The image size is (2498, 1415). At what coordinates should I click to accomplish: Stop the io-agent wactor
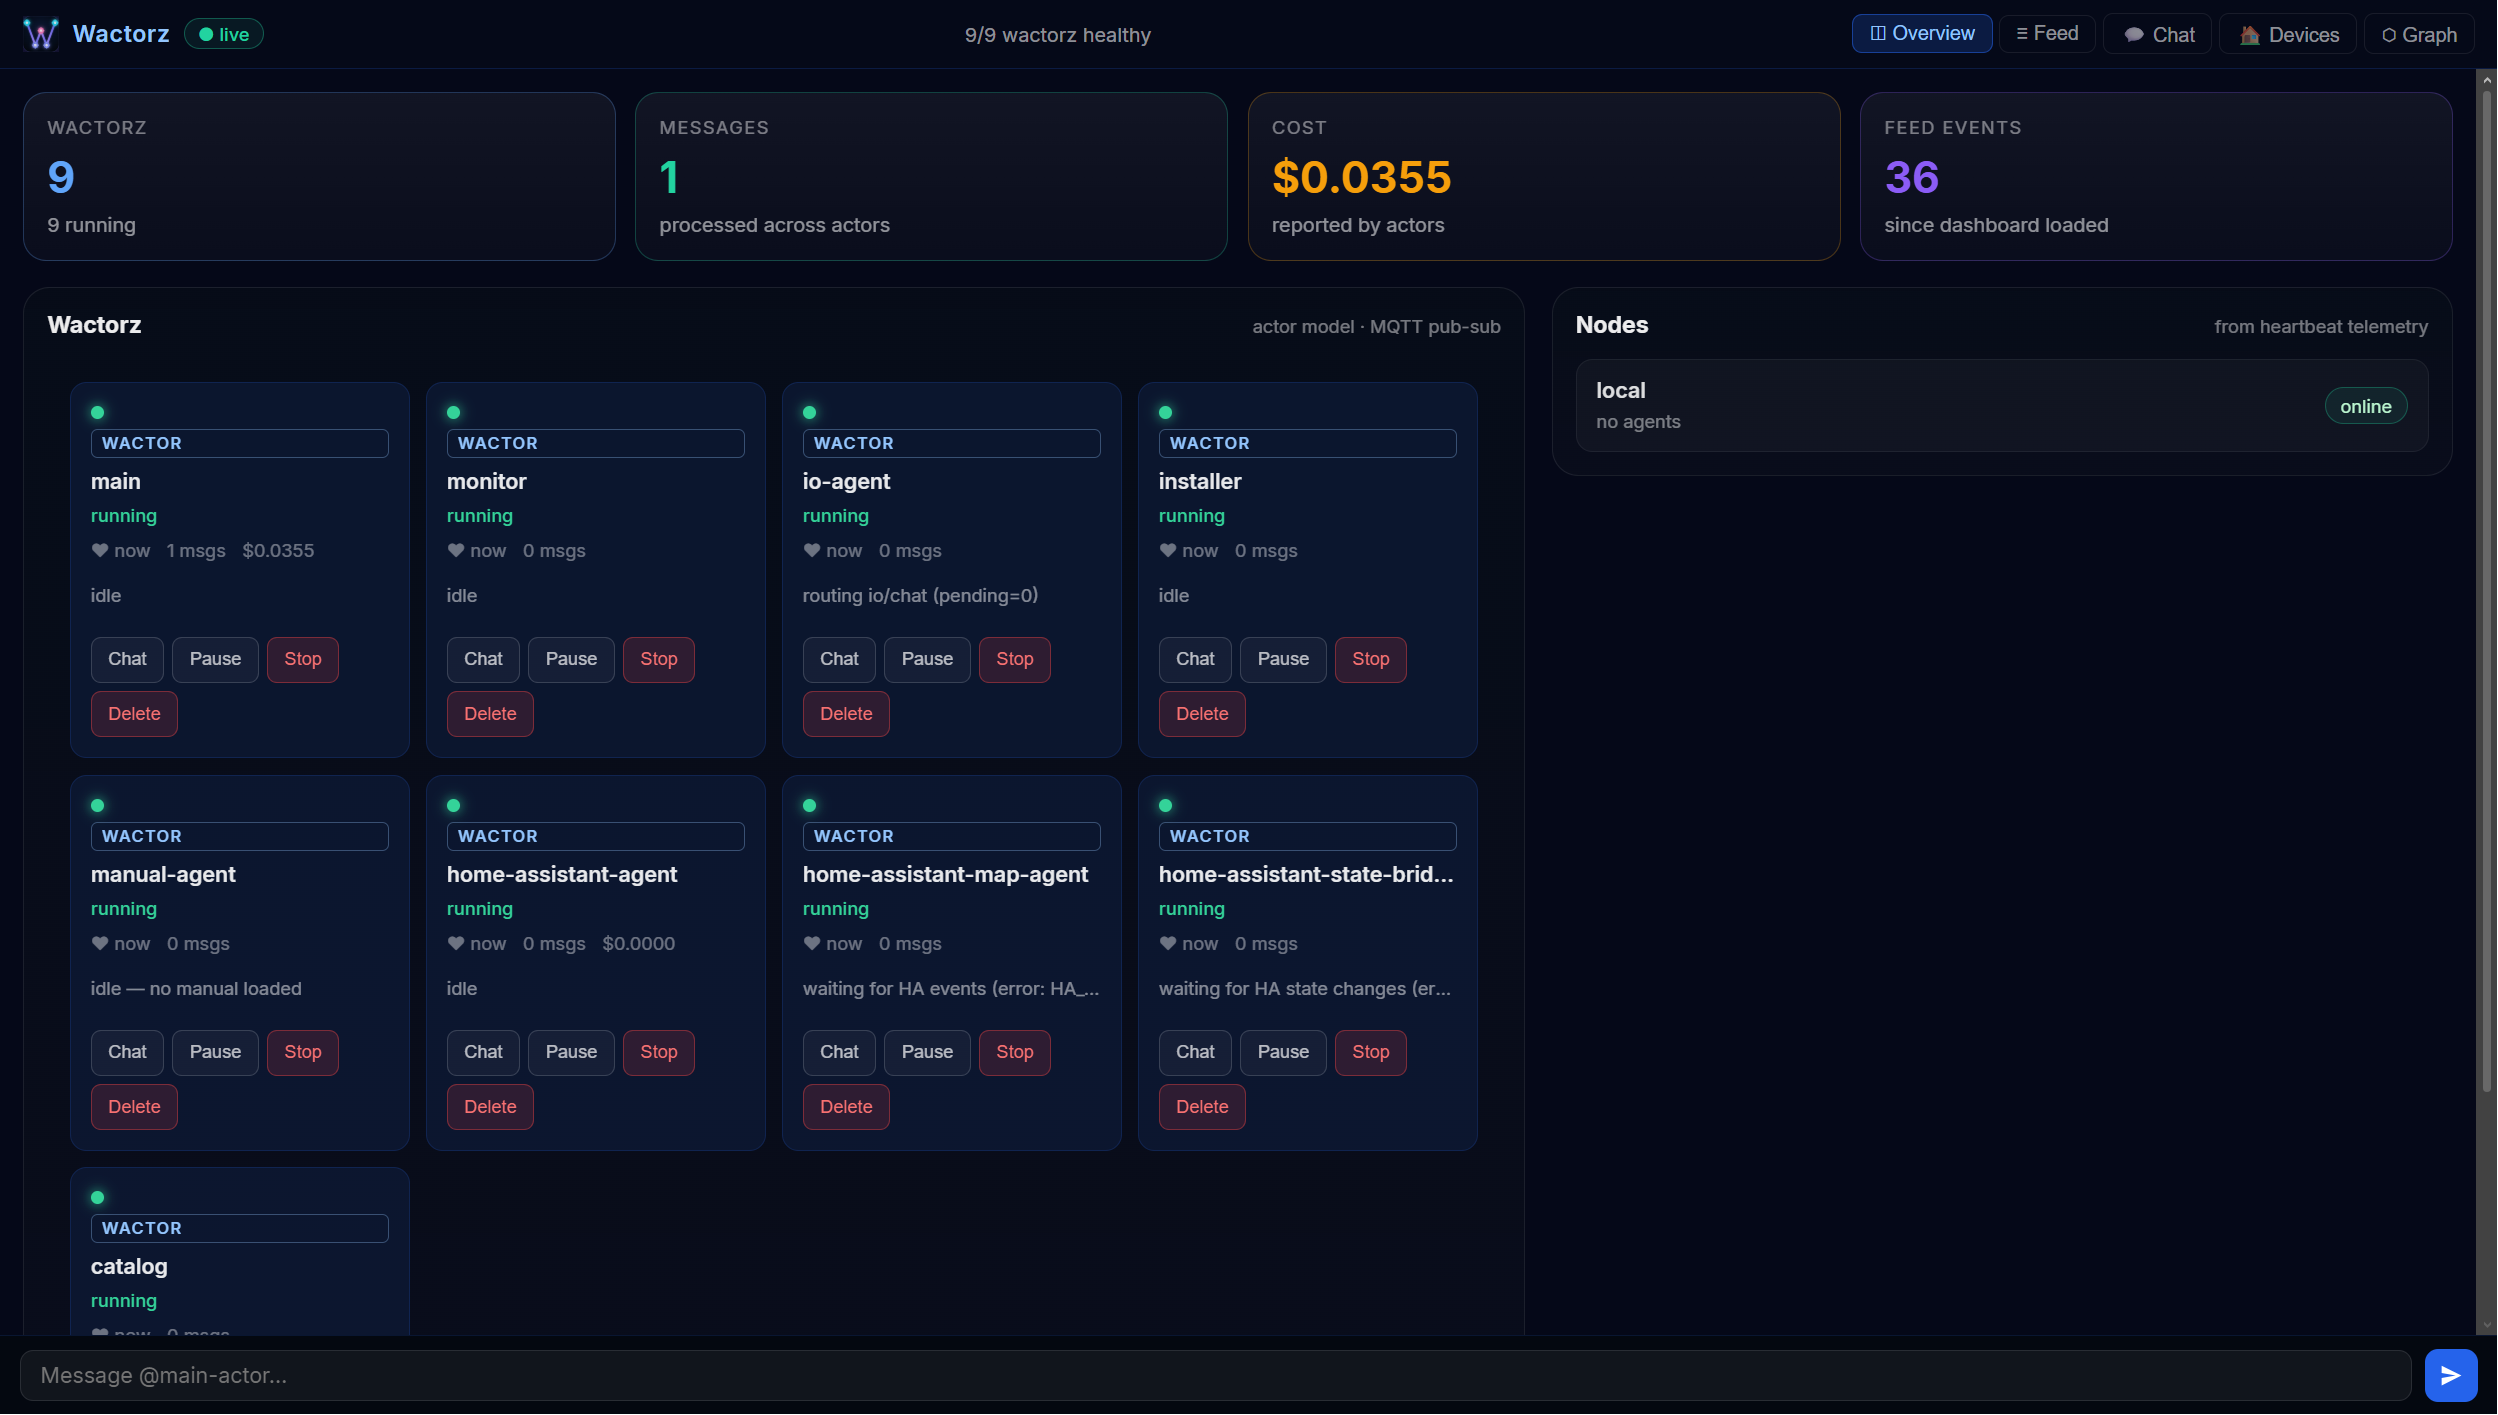(x=1013, y=659)
